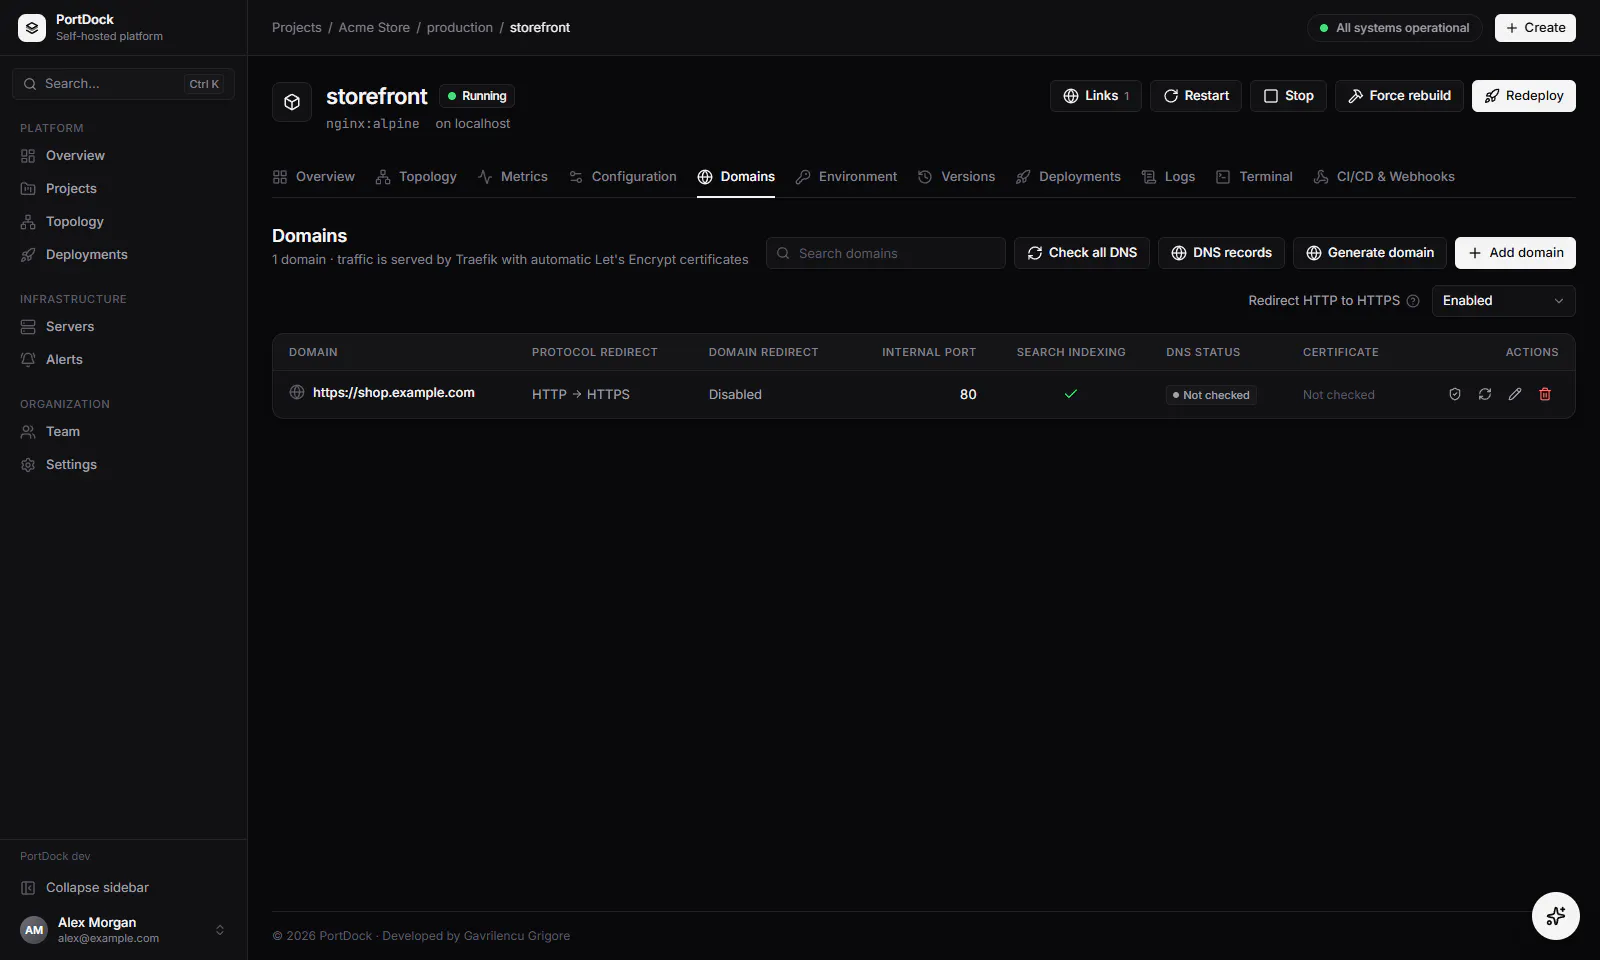Open the Versions tab
The image size is (1600, 960).
tap(956, 177)
